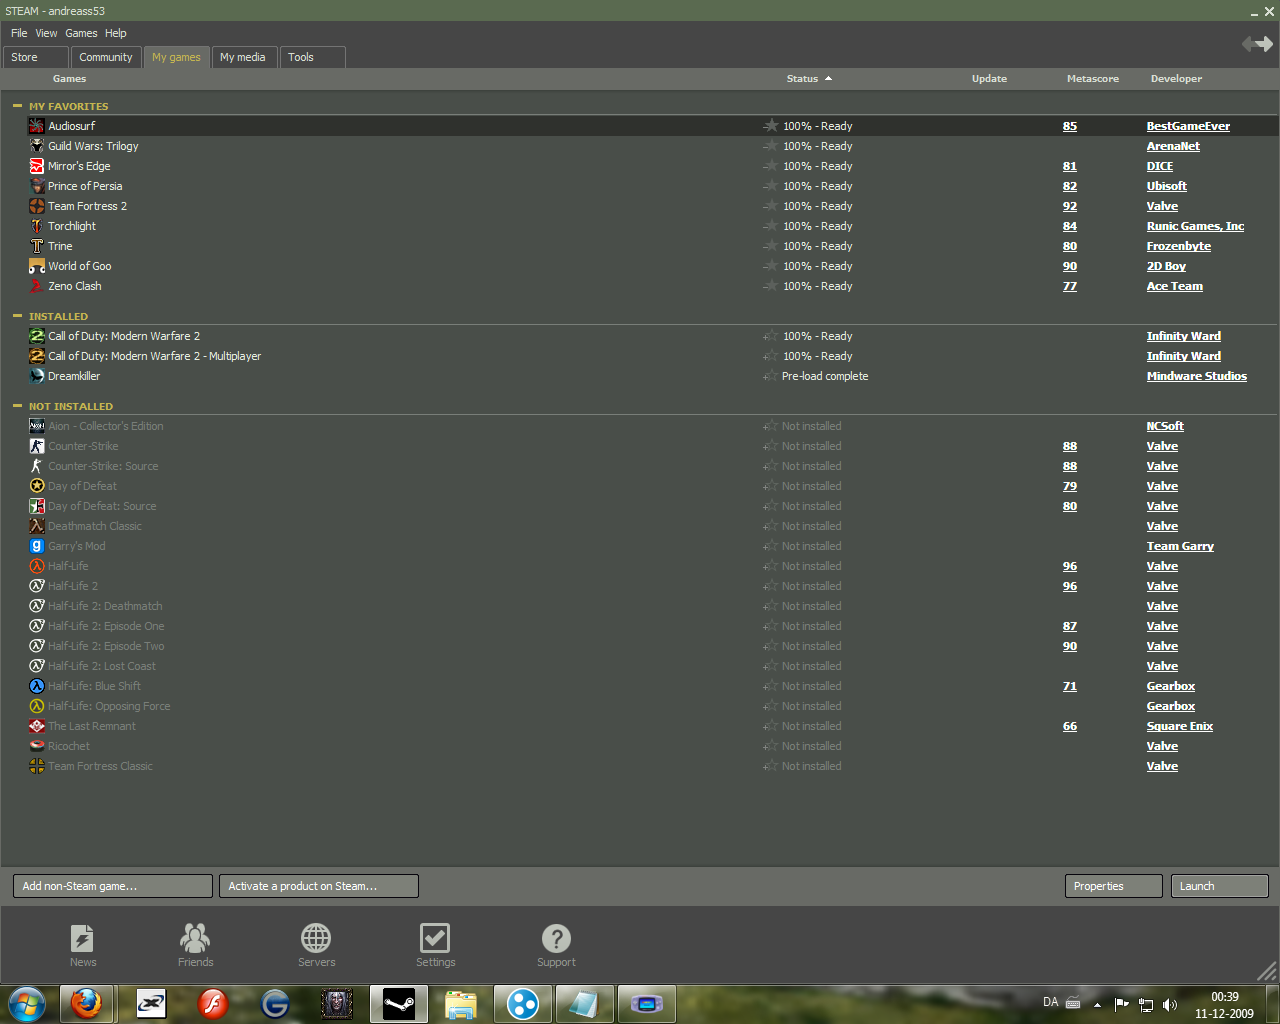
Task: Click the forward navigation arrow
Action: coord(1266,44)
